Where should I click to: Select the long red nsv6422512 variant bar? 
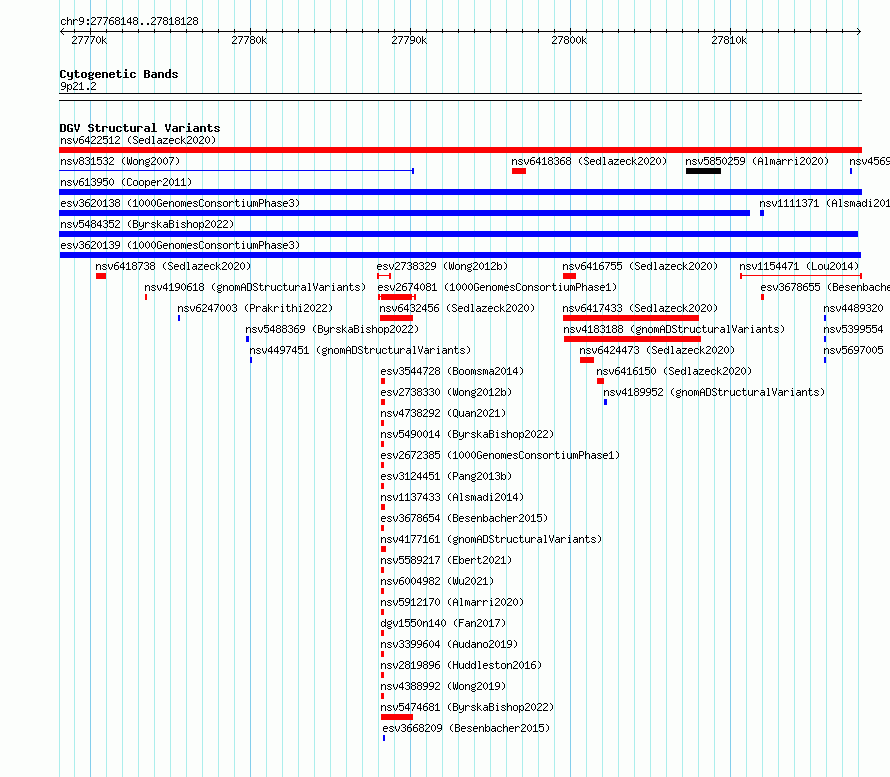pos(460,150)
